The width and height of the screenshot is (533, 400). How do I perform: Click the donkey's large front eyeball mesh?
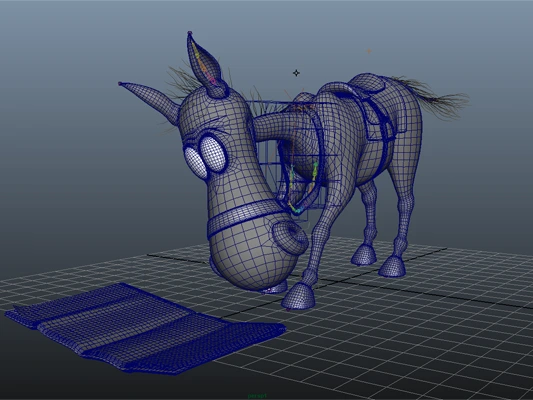click(213, 154)
